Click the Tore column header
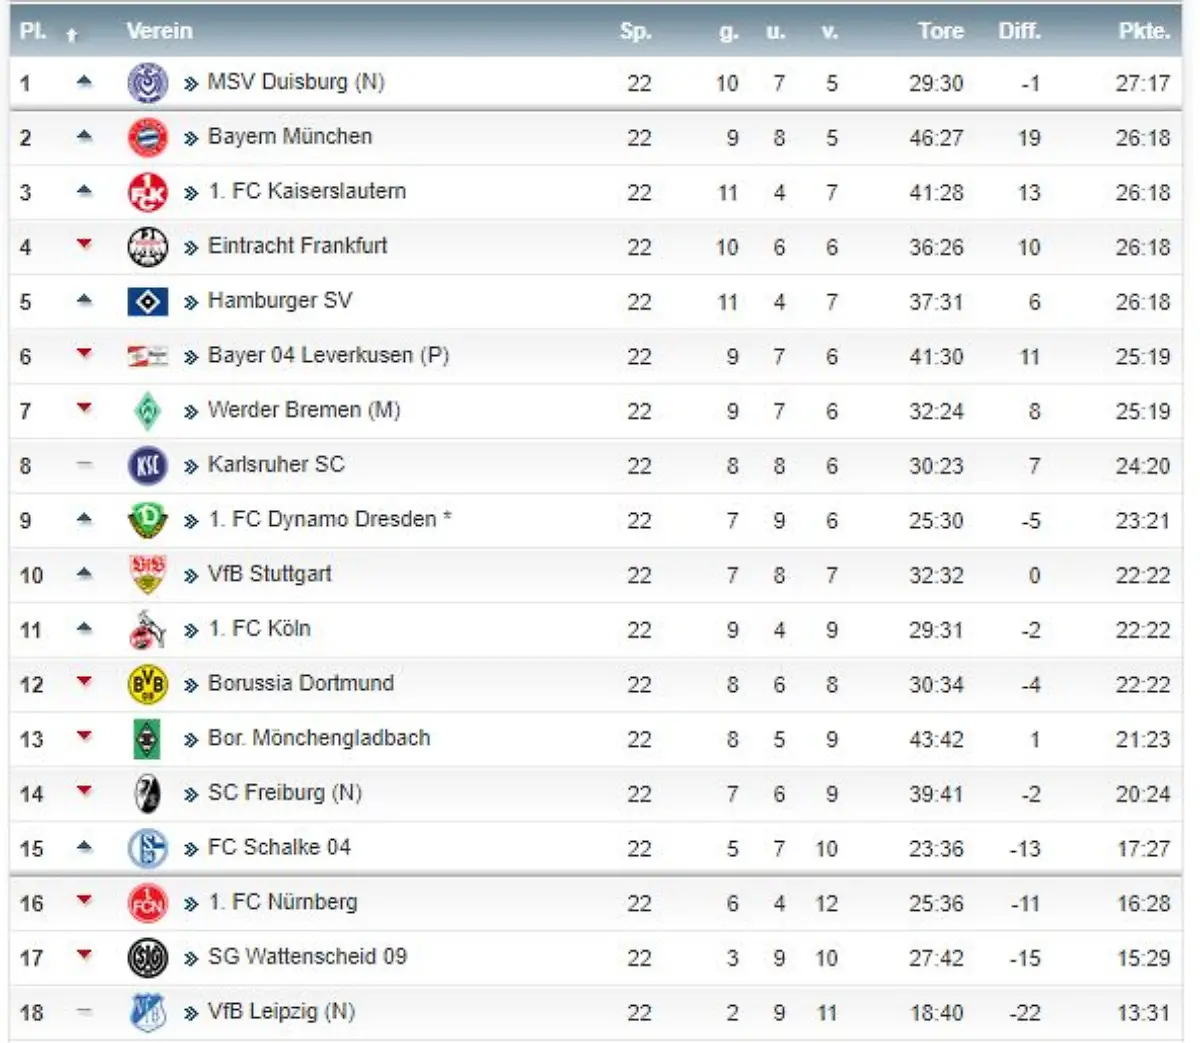1200x1043 pixels. 940,31
